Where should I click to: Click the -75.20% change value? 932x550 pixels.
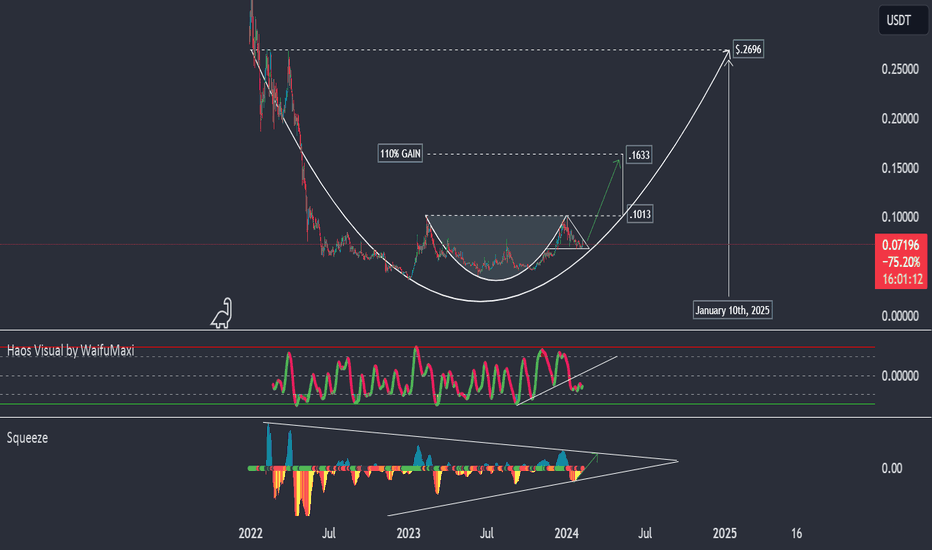tap(901, 262)
